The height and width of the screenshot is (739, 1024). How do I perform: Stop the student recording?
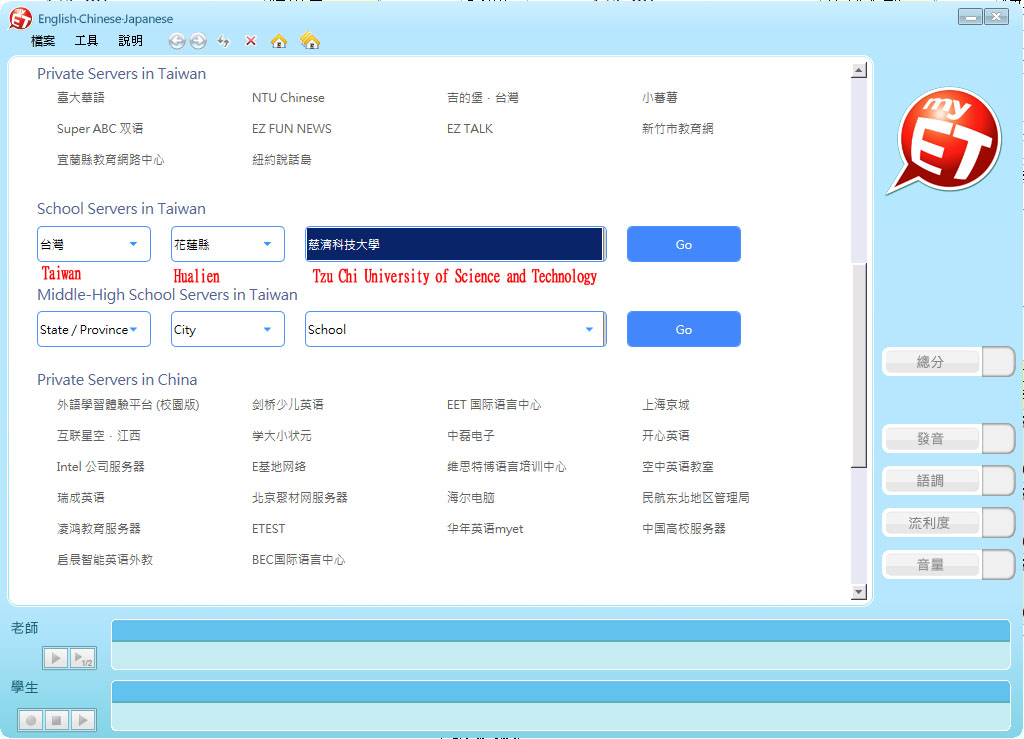coord(56,720)
